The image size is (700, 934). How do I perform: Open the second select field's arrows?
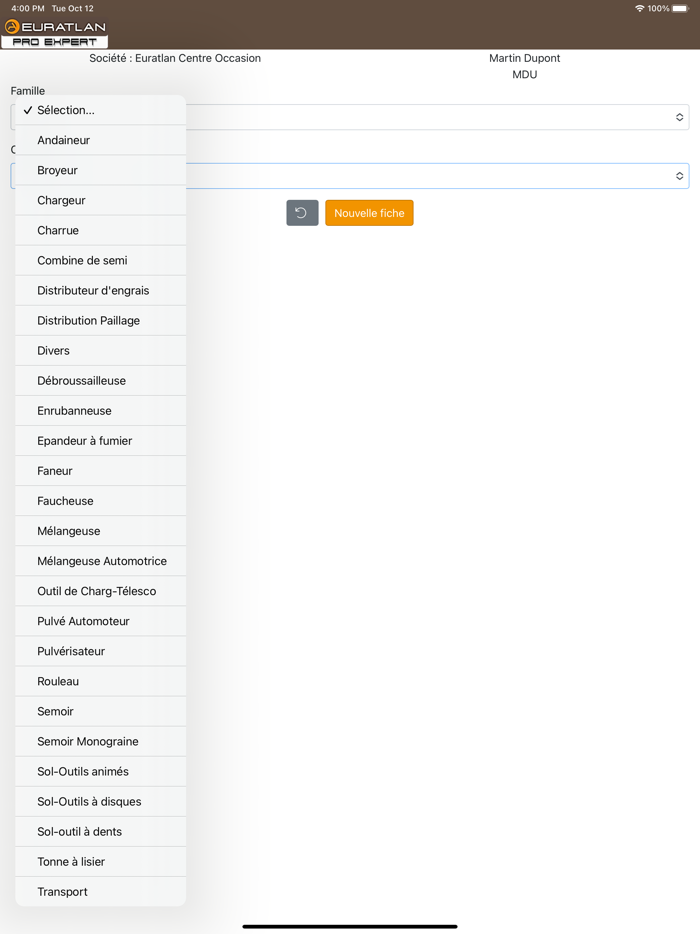679,176
